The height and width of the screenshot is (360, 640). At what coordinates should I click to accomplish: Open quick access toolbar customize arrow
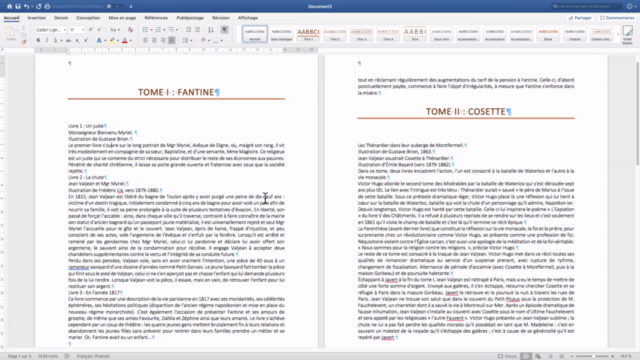coord(131,7)
